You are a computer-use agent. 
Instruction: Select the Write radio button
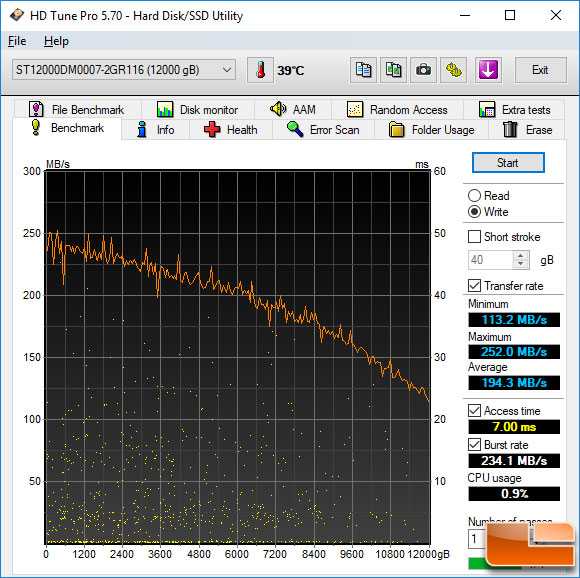pyautogui.click(x=474, y=212)
